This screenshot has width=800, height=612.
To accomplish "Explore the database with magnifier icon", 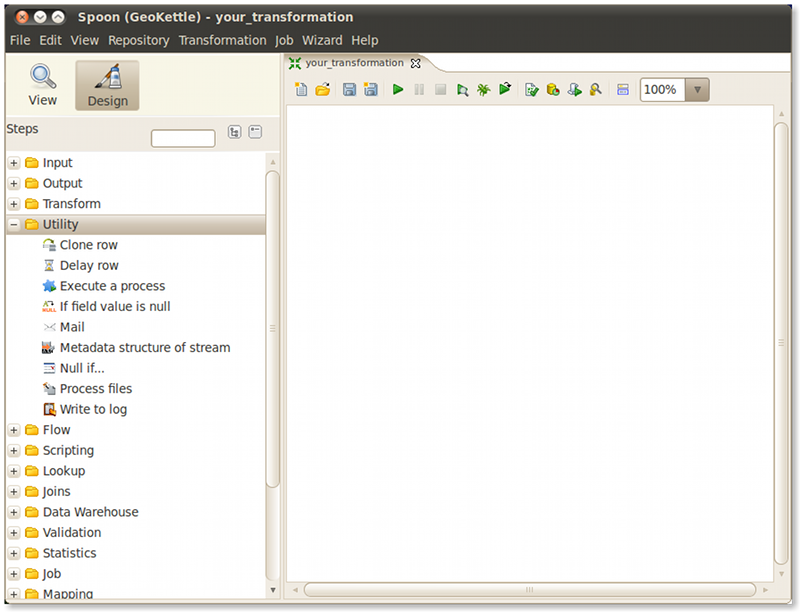I will [595, 90].
